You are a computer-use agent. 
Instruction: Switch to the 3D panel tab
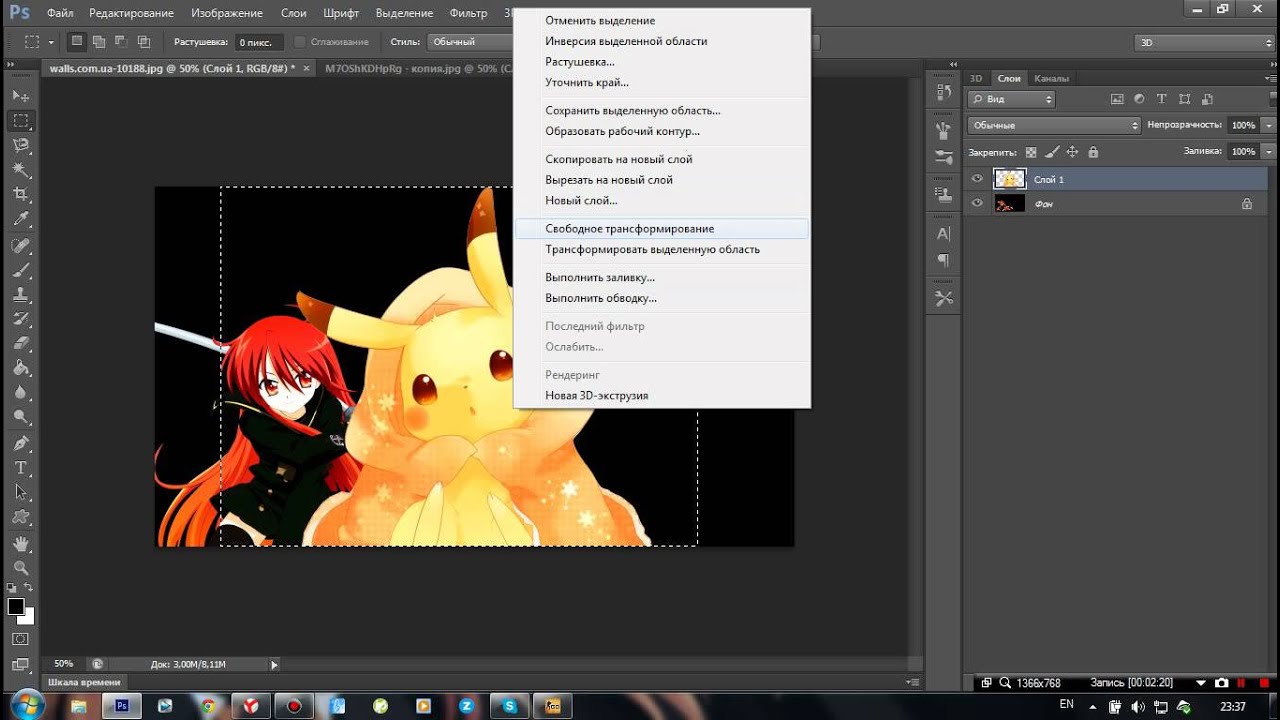(976, 78)
